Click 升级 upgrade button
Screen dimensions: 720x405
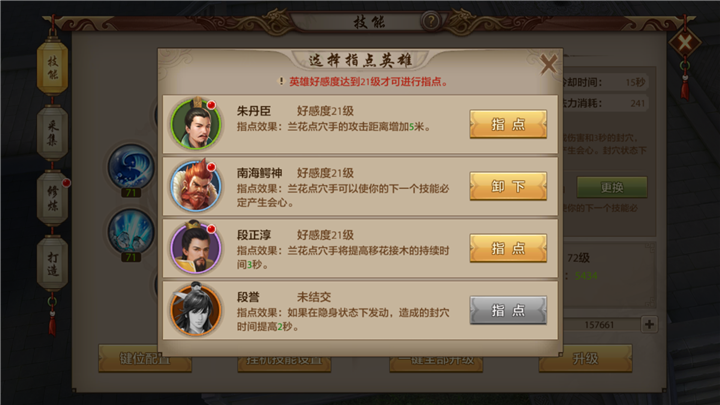coord(585,359)
